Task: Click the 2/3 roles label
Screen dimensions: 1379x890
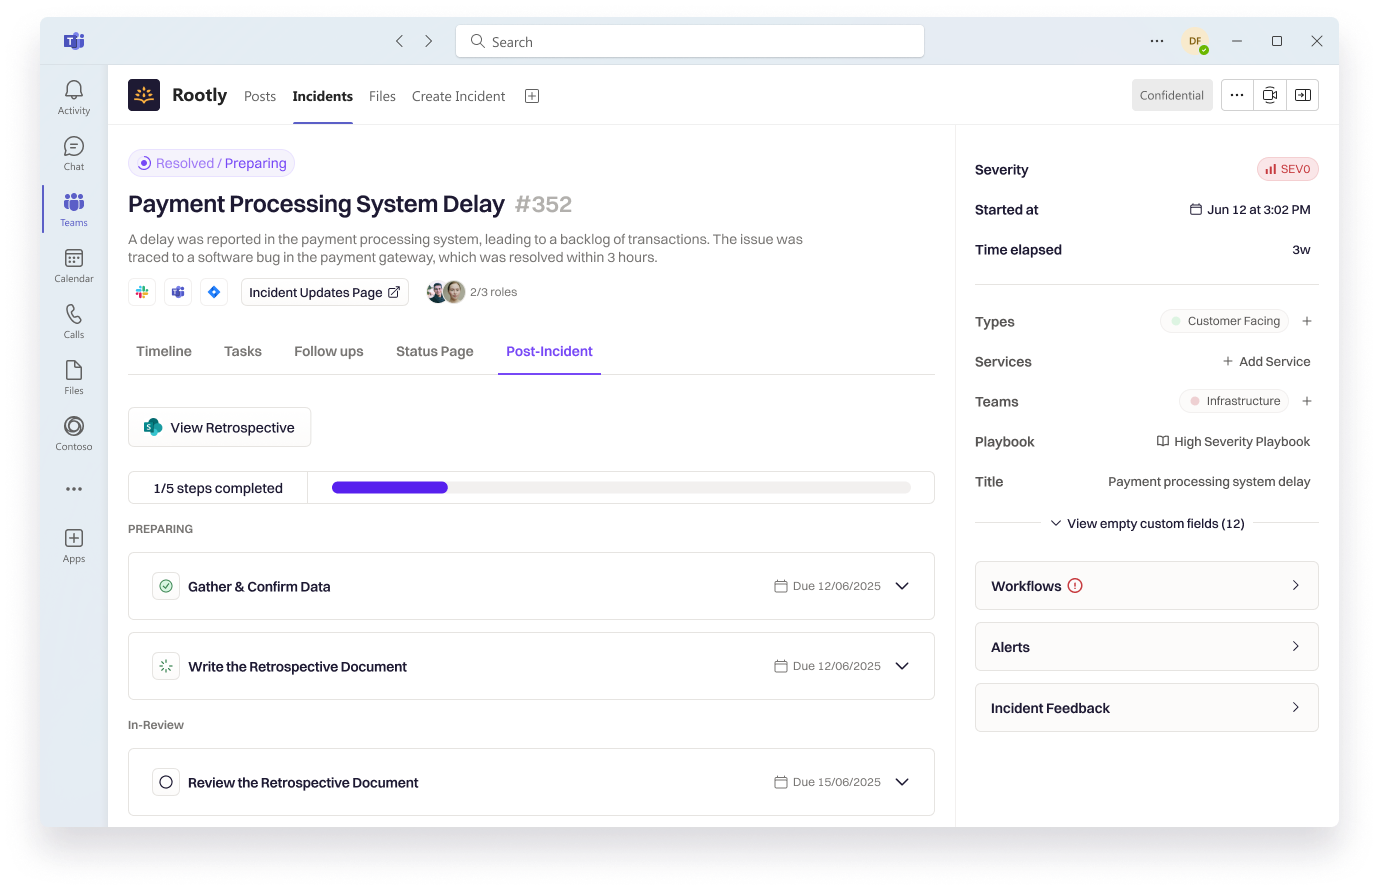Action: 494,292
